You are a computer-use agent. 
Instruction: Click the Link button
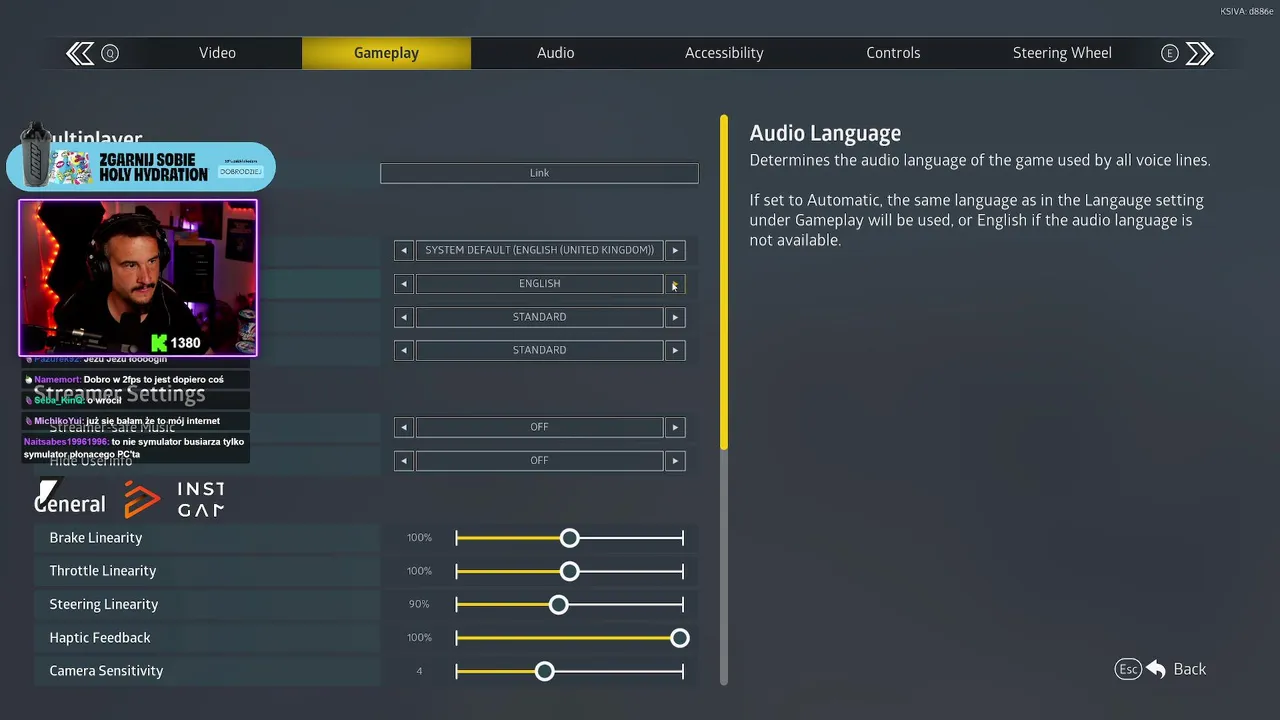click(x=539, y=173)
